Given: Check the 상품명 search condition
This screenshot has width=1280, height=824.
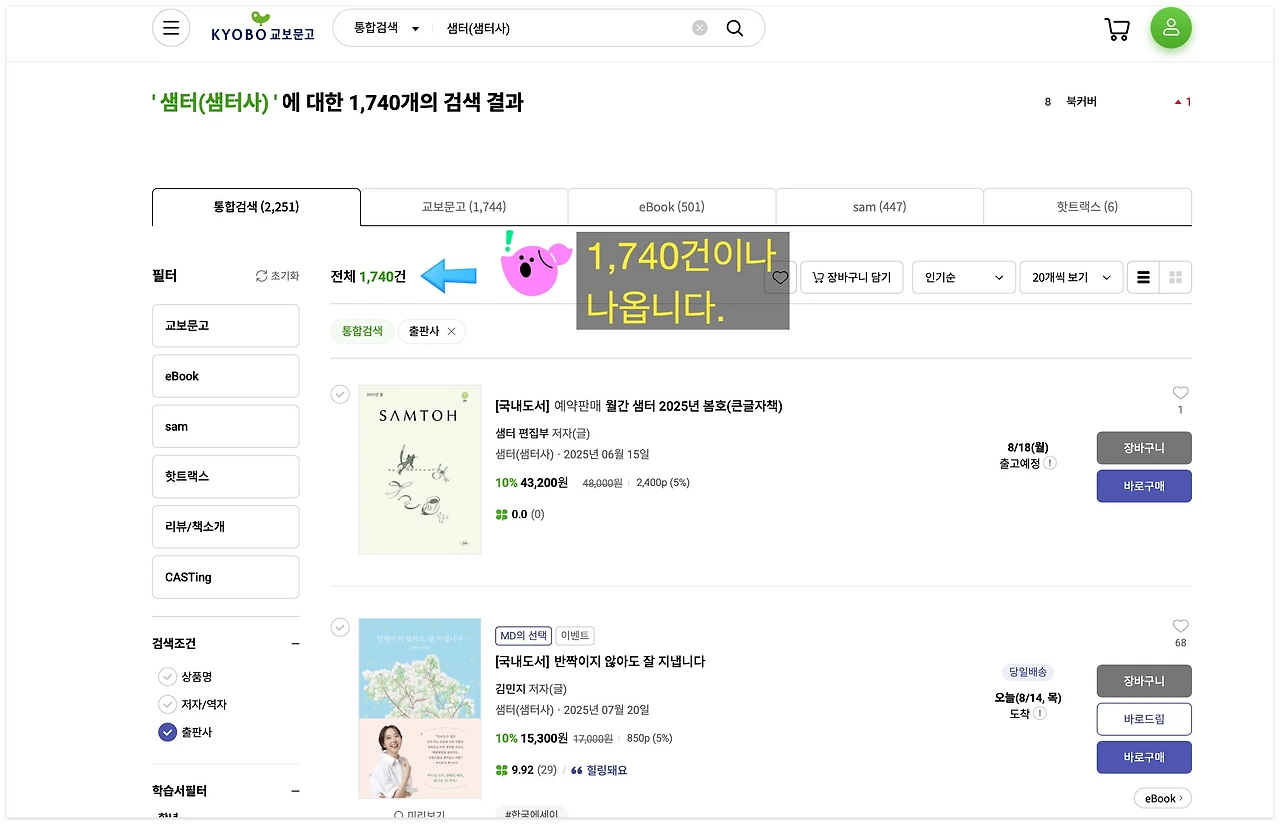Looking at the screenshot, I should [167, 677].
